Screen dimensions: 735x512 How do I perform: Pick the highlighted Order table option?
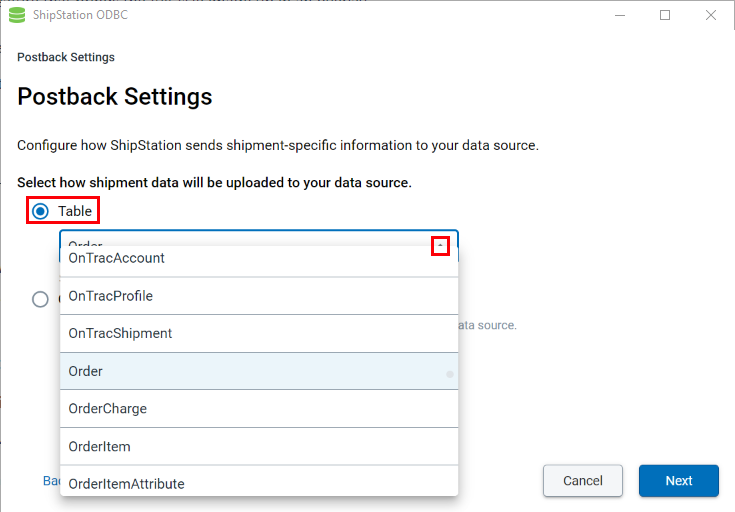(259, 371)
